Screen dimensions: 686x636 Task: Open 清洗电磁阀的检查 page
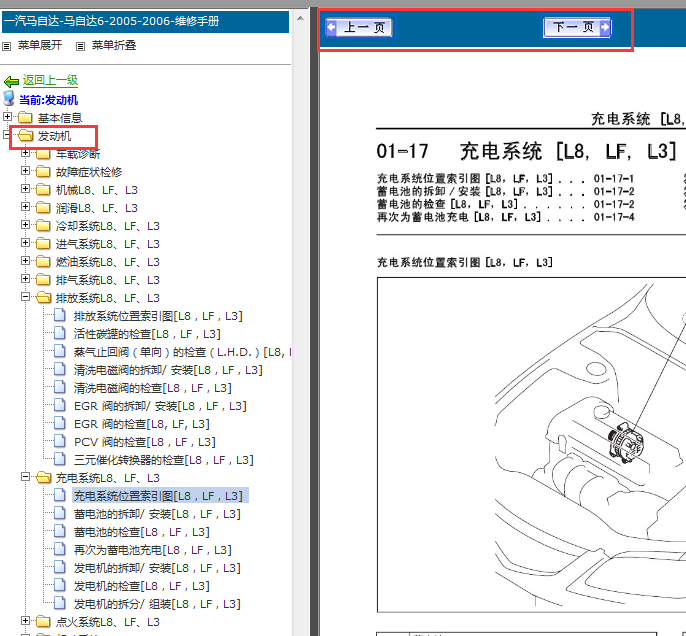click(x=153, y=388)
